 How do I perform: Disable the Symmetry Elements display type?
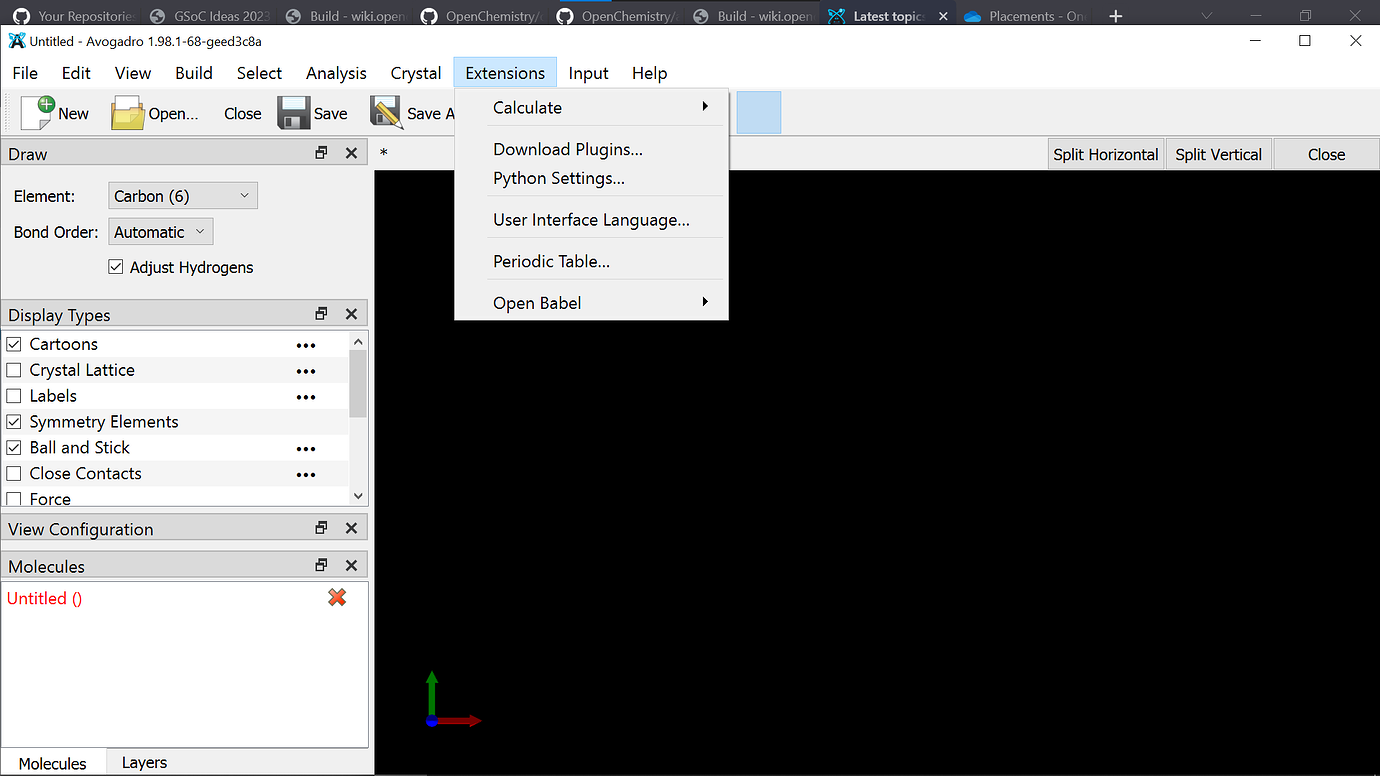tap(14, 421)
